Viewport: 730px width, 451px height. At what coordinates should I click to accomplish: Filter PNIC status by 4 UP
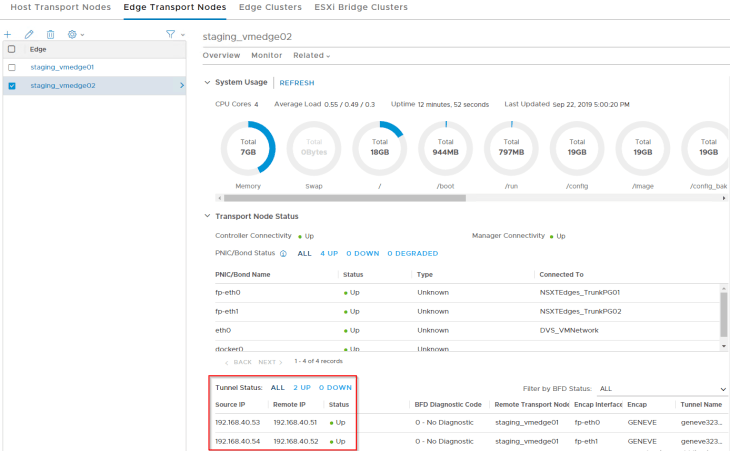tap(330, 253)
